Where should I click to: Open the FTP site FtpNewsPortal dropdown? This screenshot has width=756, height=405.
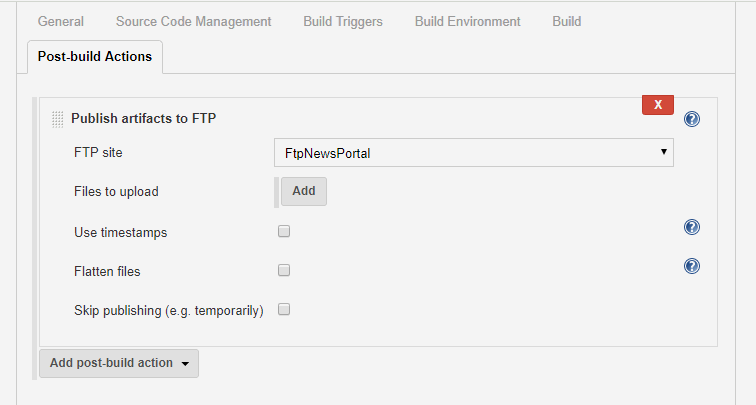point(473,153)
